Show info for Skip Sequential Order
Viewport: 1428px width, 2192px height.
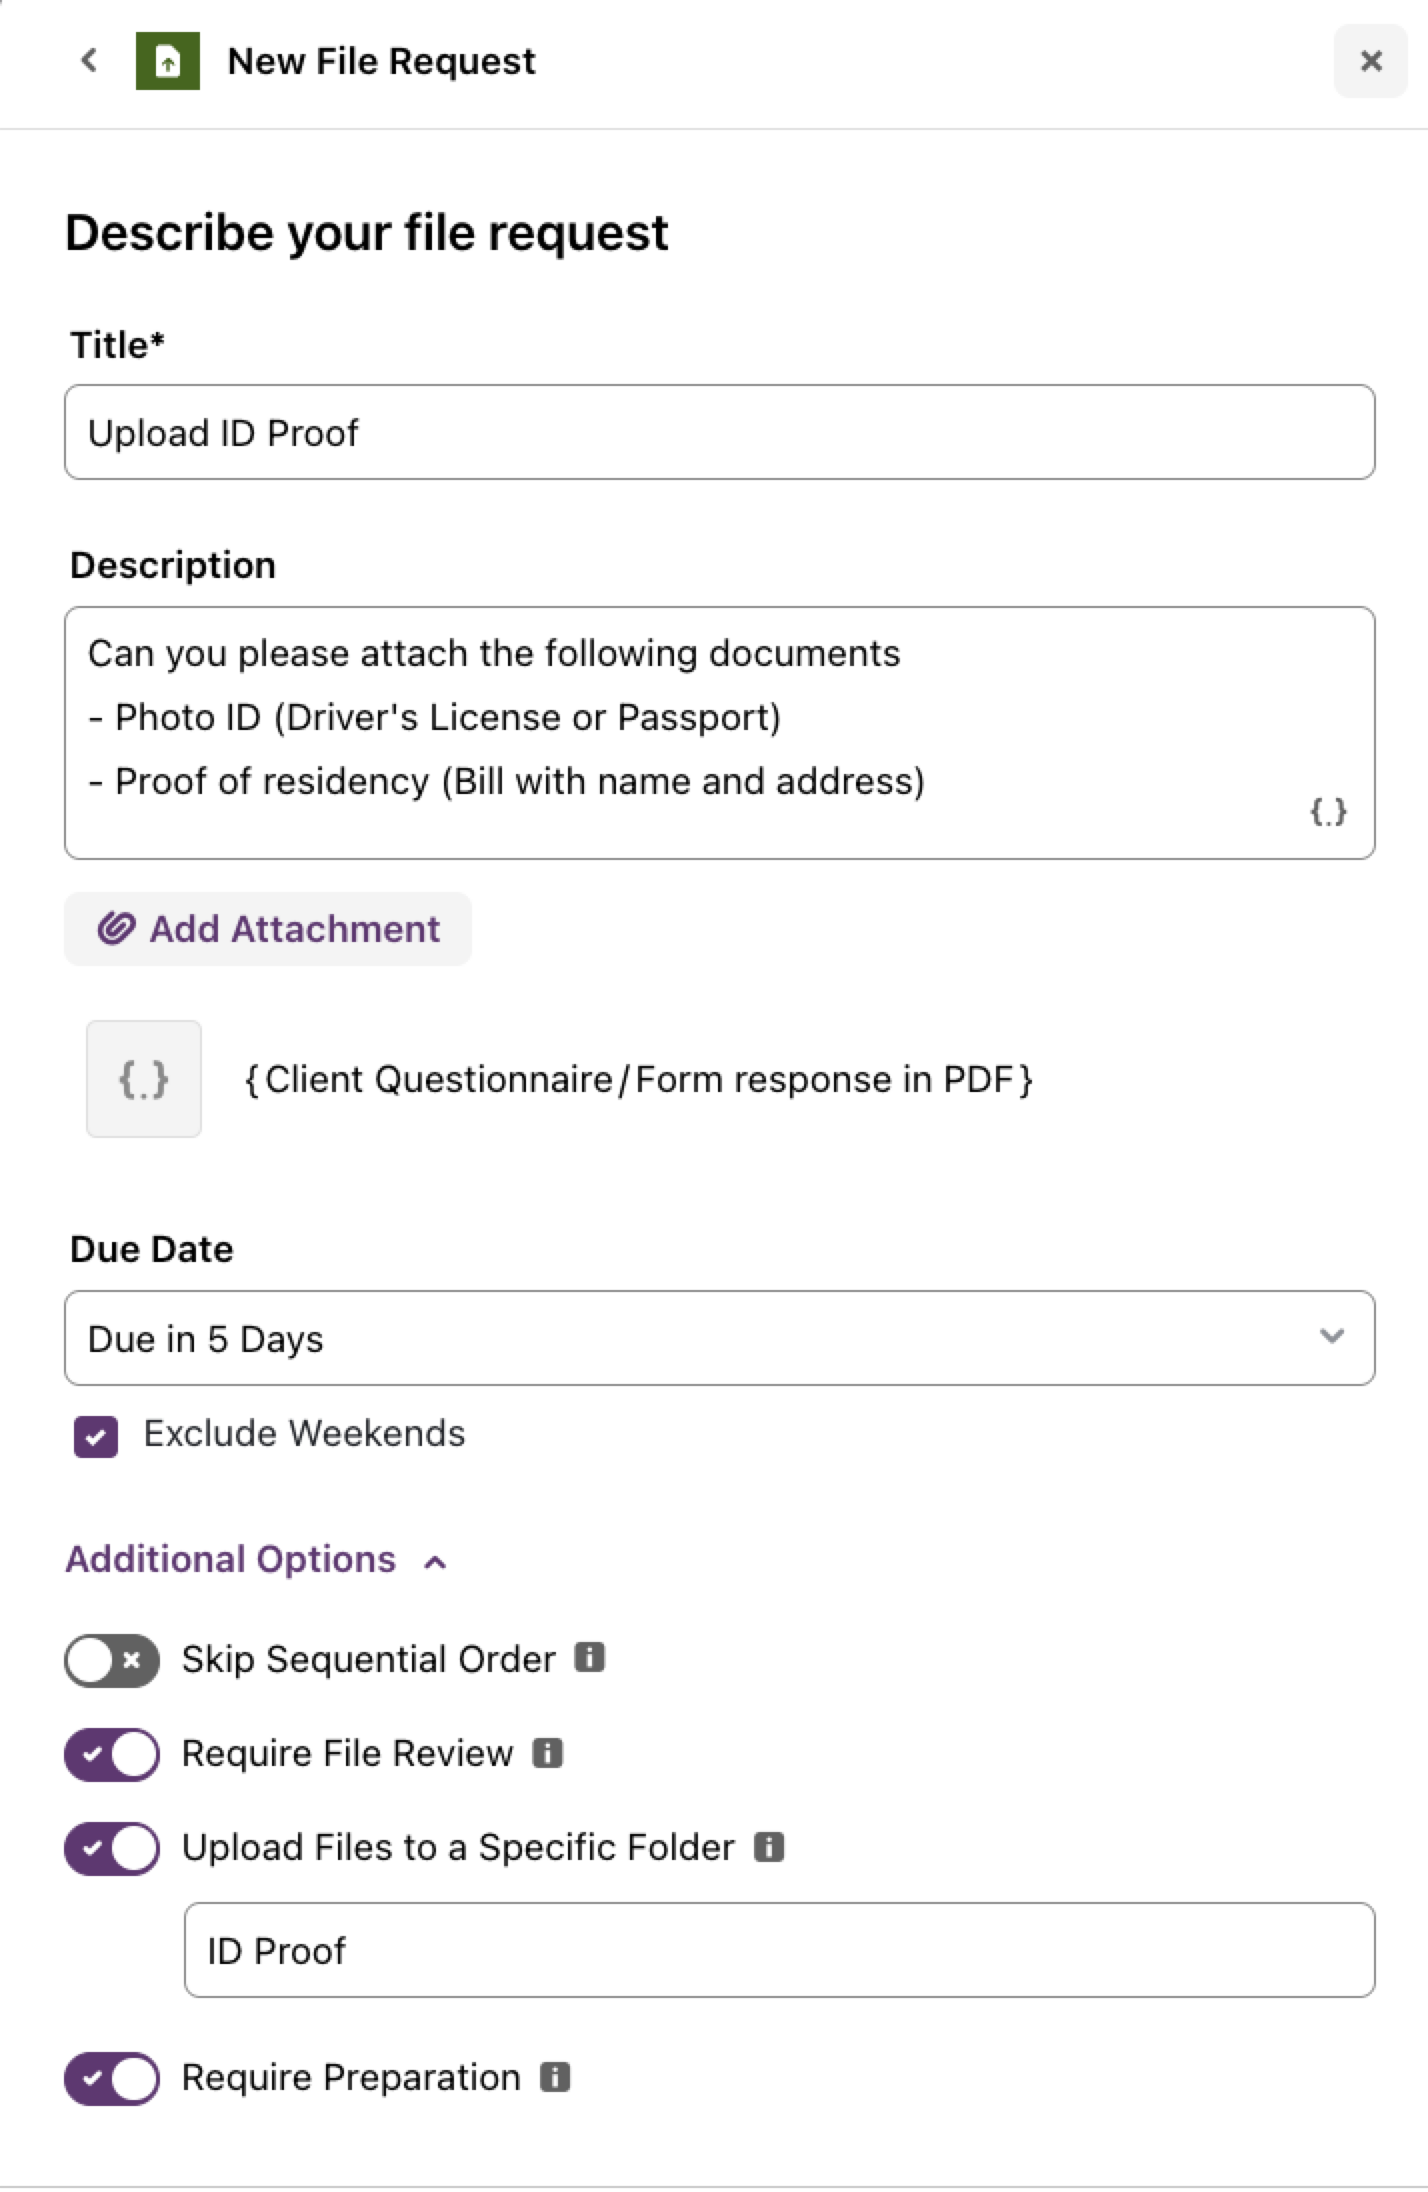tap(590, 1658)
